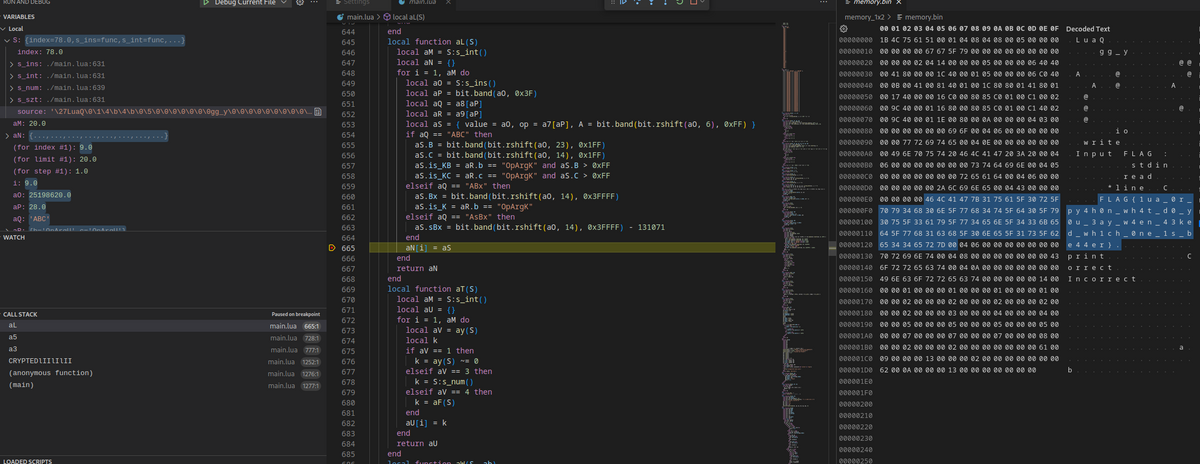This screenshot has width=1200, height=464.
Task: Click the Continue debug button
Action: pos(623,2)
